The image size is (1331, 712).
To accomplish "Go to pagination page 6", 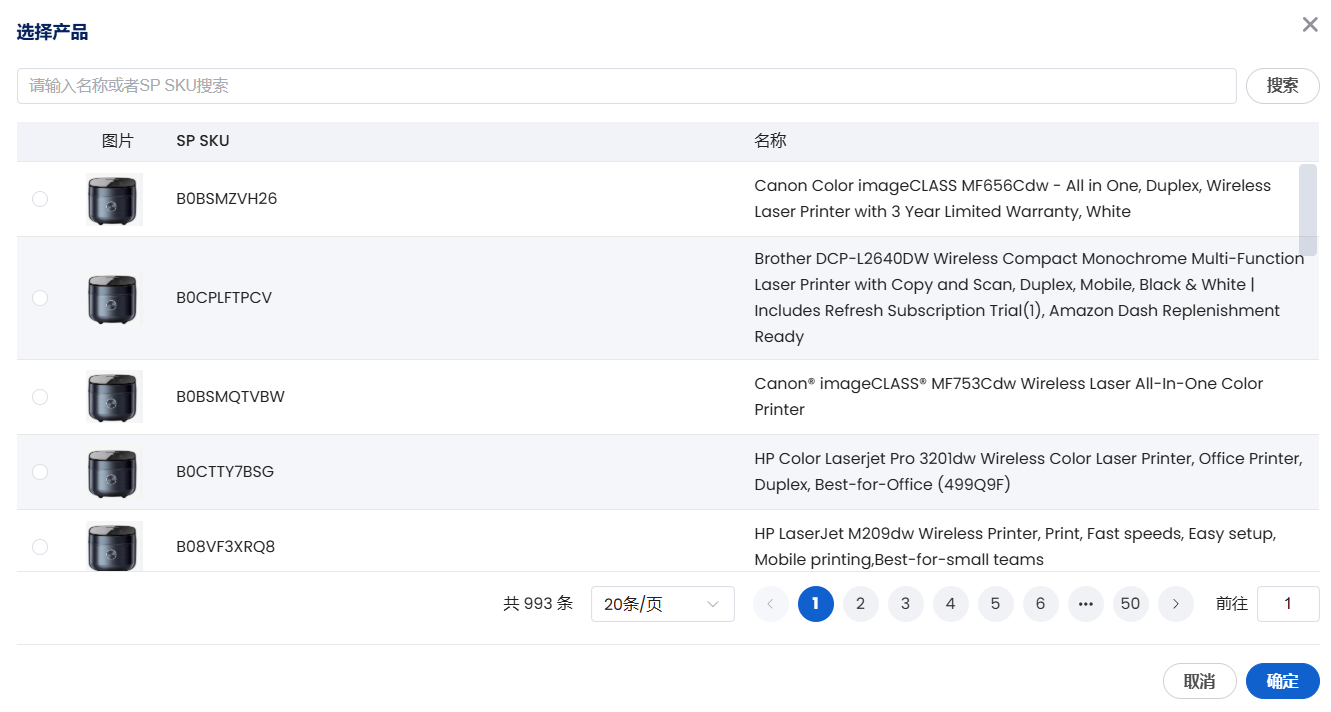I will click(1041, 604).
